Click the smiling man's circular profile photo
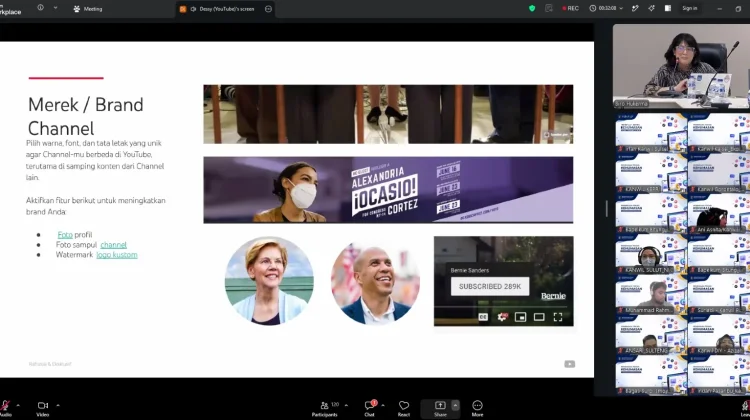The image size is (750, 420). [375, 282]
